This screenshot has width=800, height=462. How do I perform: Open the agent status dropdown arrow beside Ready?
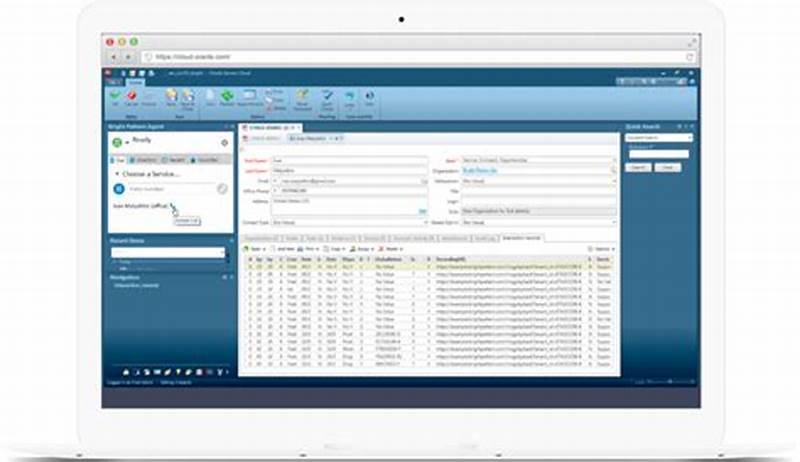[x=128, y=143]
